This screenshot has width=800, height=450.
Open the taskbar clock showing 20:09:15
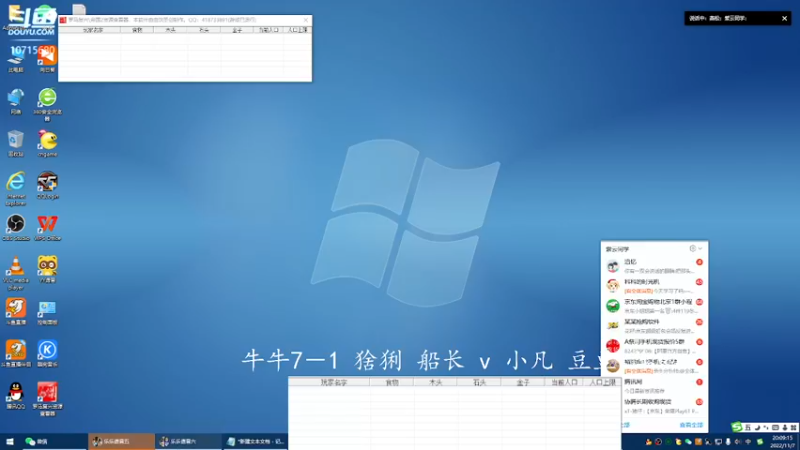pyautogui.click(x=783, y=442)
